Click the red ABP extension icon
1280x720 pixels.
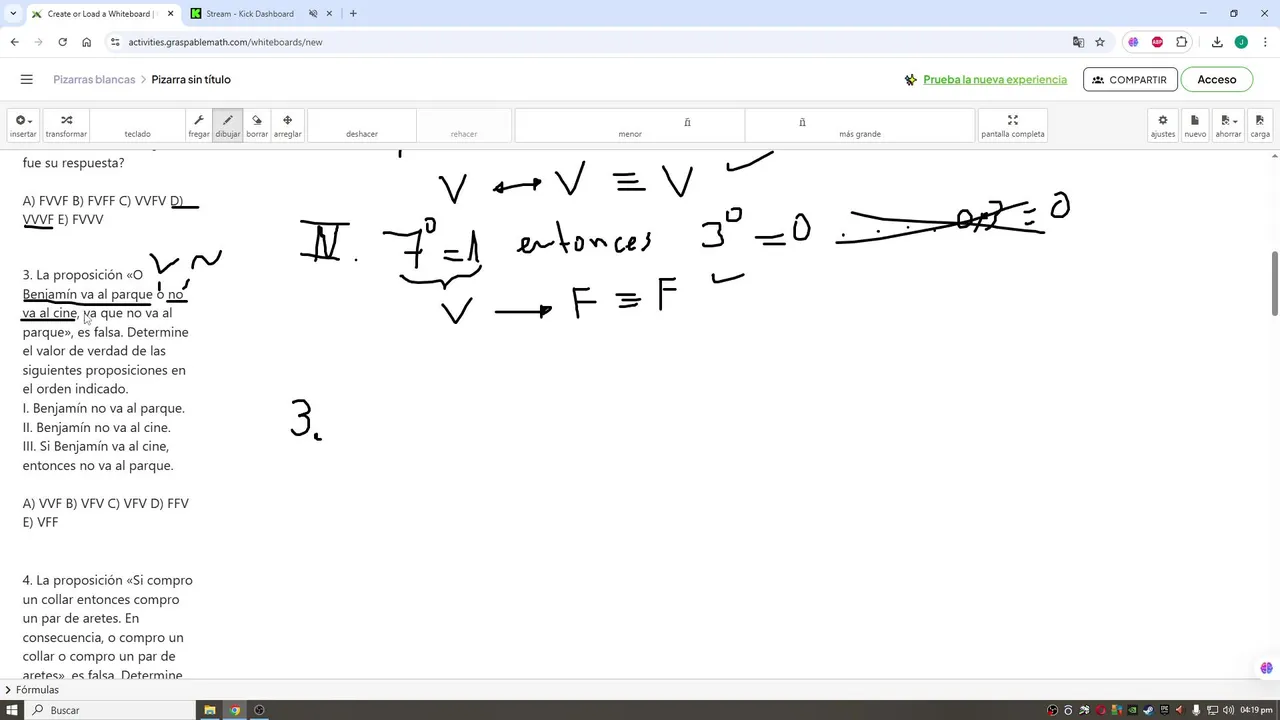click(1157, 42)
